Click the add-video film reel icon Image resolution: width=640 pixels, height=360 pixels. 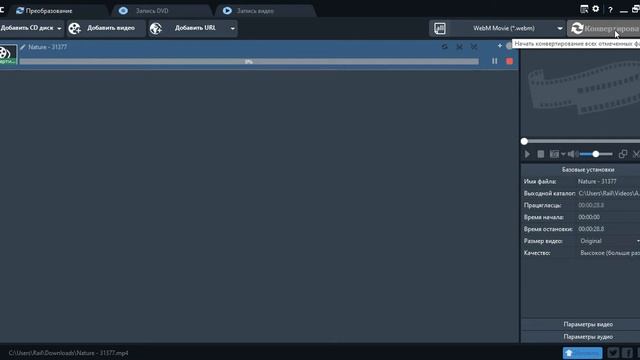(x=75, y=29)
